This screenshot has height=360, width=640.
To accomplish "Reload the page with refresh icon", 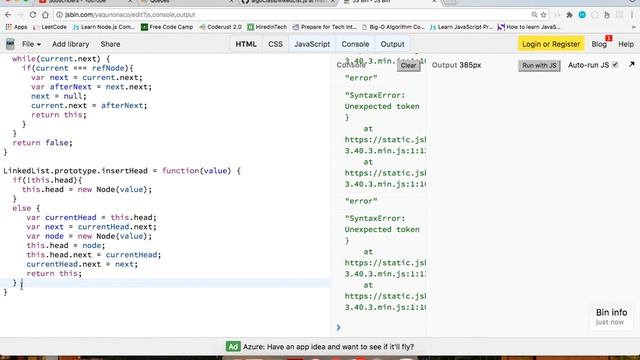I will [33, 15].
